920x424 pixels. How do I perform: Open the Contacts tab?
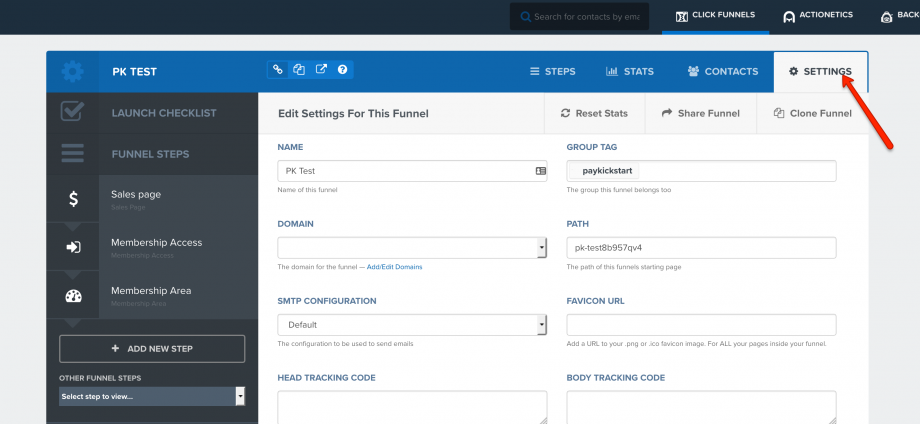(722, 72)
